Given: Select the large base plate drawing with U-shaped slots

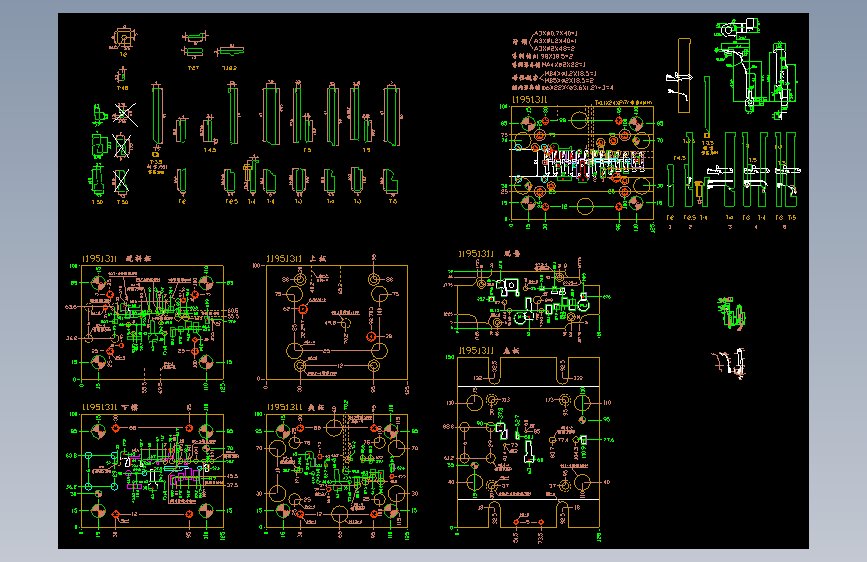Looking at the screenshot, I should click(x=528, y=443).
